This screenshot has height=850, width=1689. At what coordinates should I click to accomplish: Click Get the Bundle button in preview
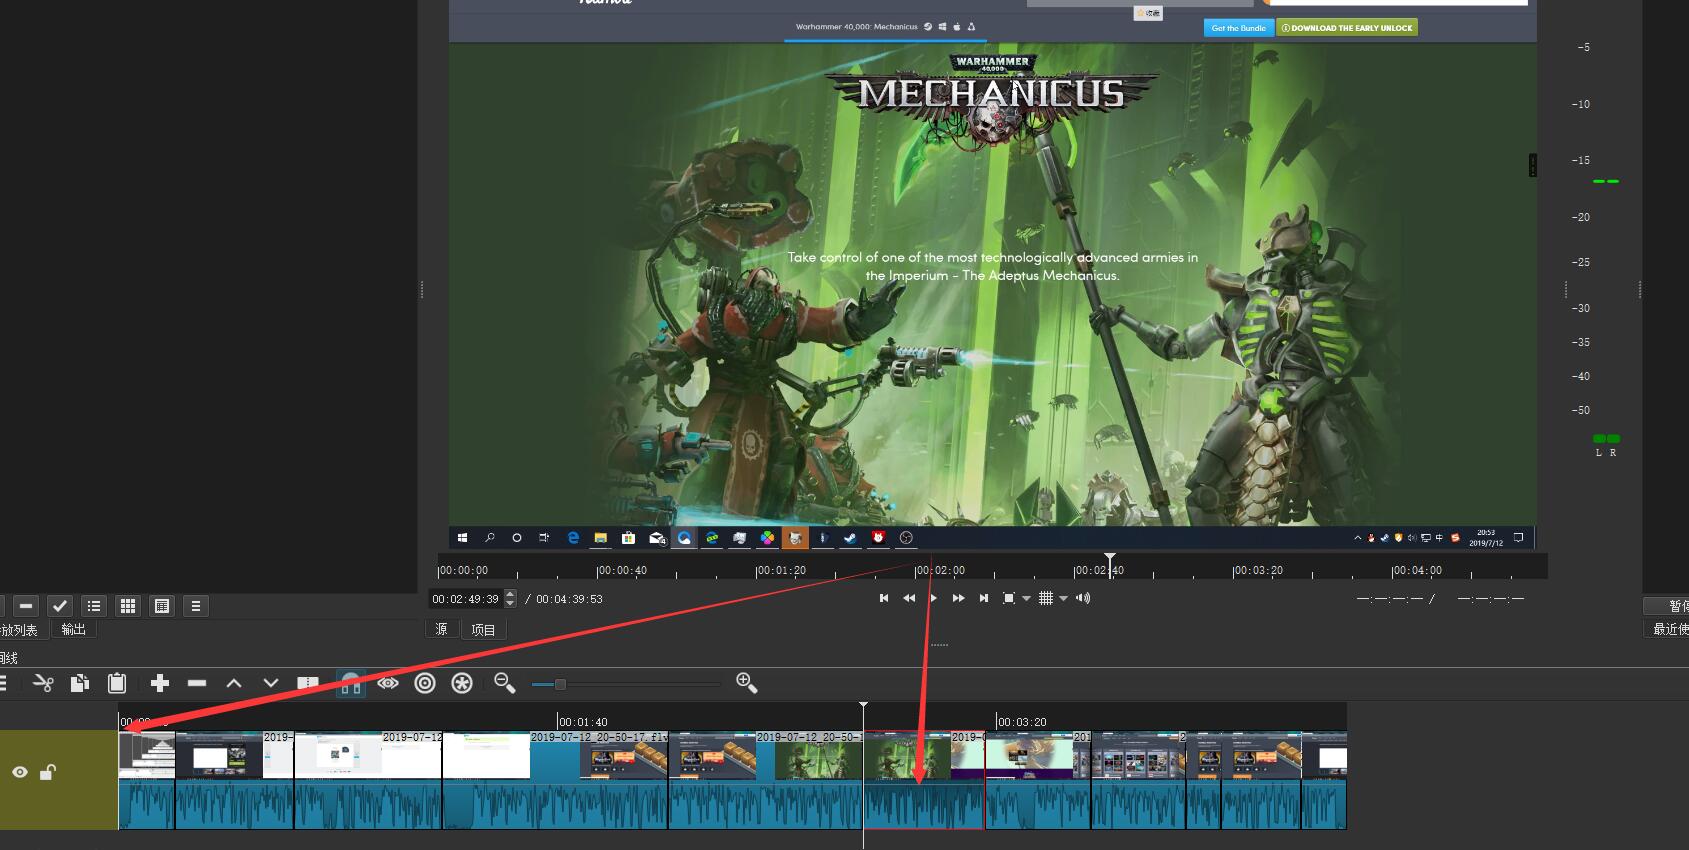1238,28
